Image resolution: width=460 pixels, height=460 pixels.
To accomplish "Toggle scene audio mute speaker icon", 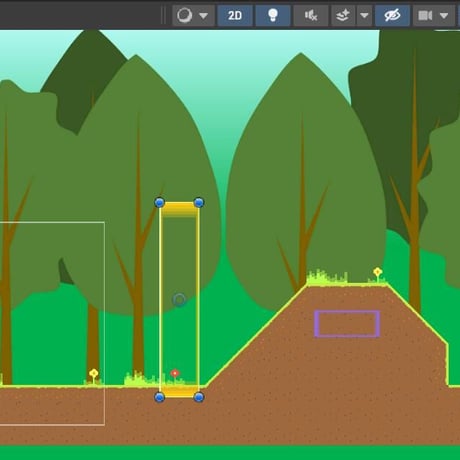I will click(311, 15).
